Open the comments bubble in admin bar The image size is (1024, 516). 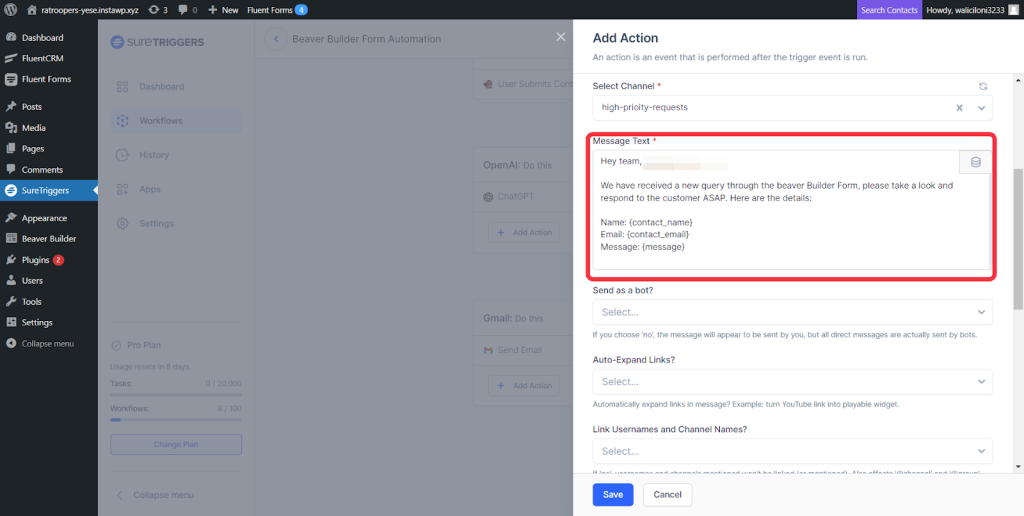pos(187,9)
